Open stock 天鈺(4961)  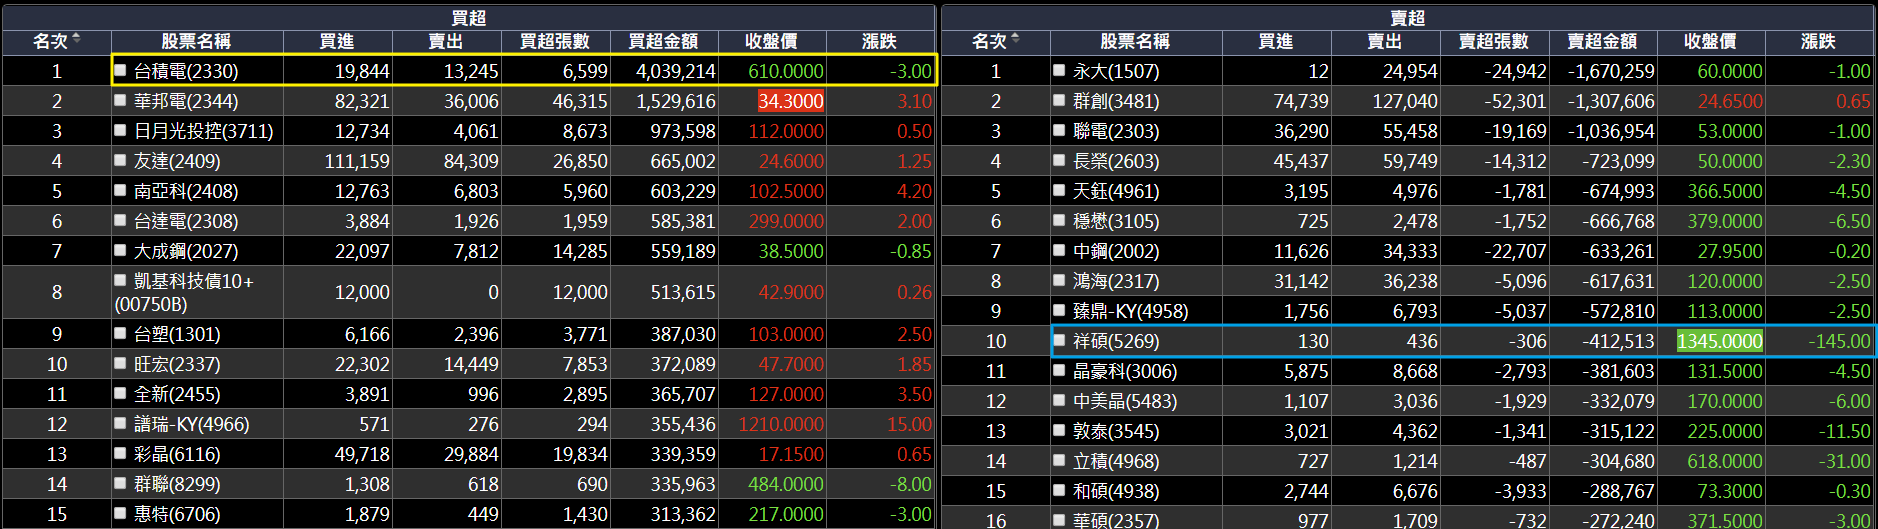pyautogui.click(x=1116, y=191)
